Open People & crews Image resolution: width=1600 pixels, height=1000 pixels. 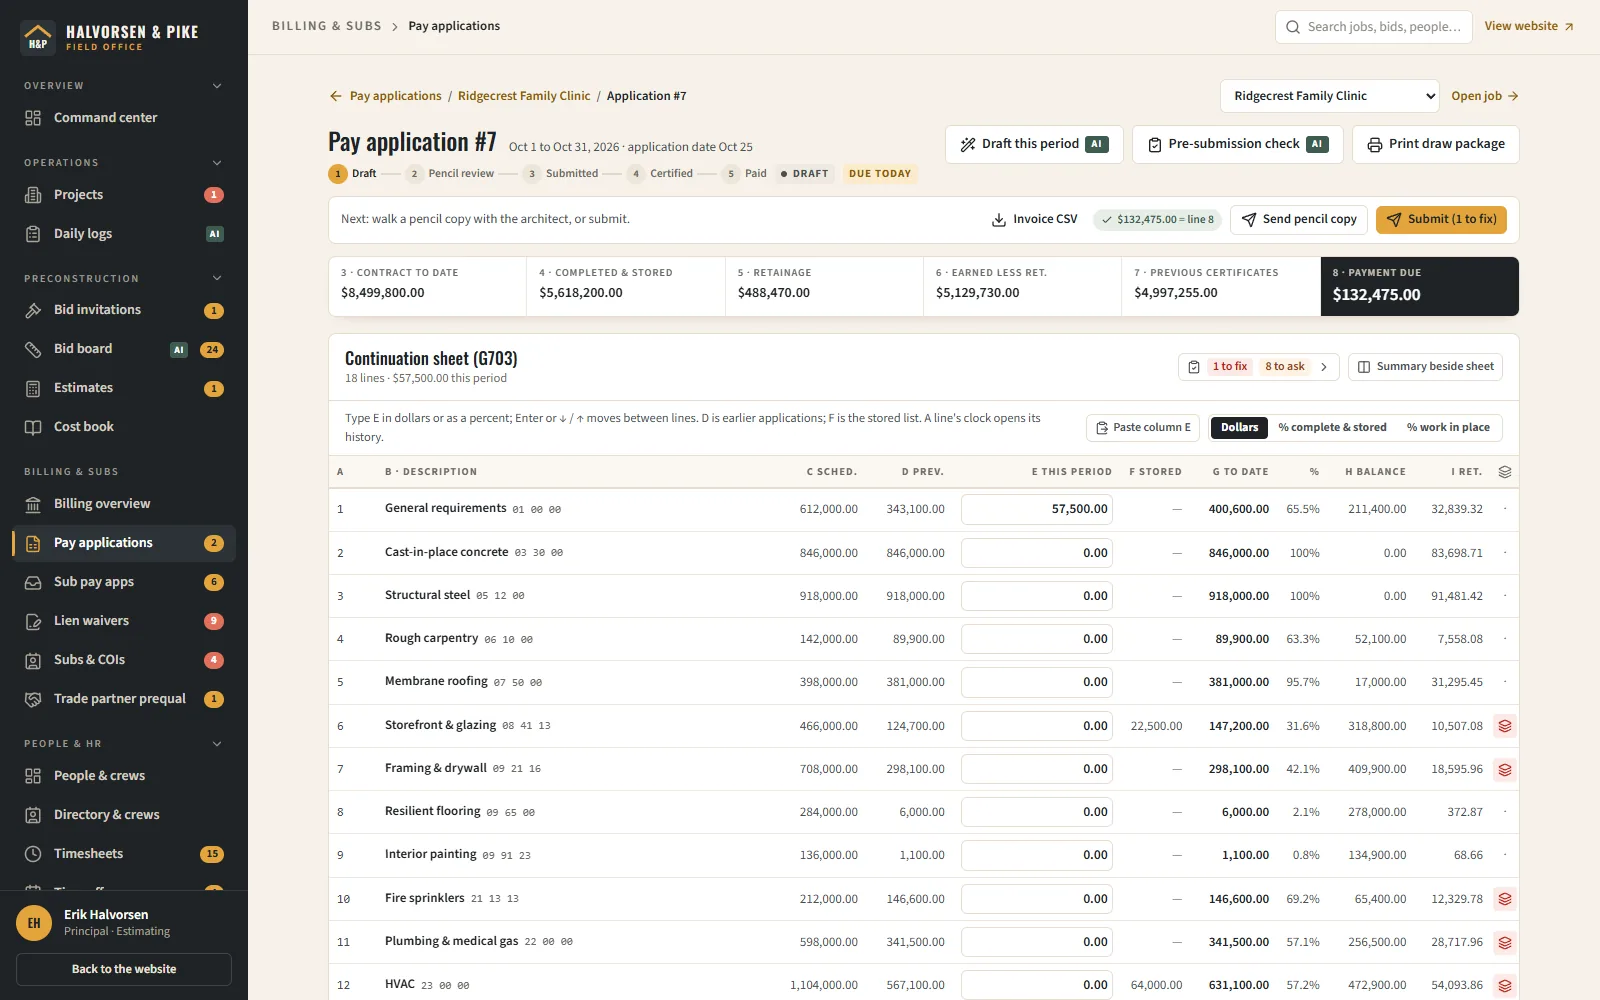click(124, 776)
